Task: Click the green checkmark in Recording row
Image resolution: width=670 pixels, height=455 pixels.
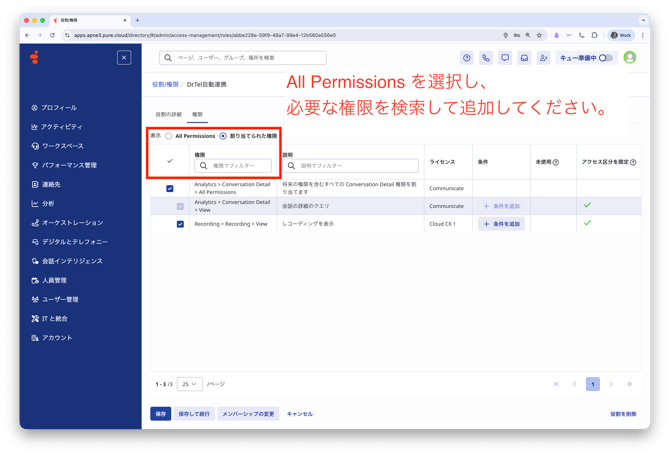Action: click(588, 223)
